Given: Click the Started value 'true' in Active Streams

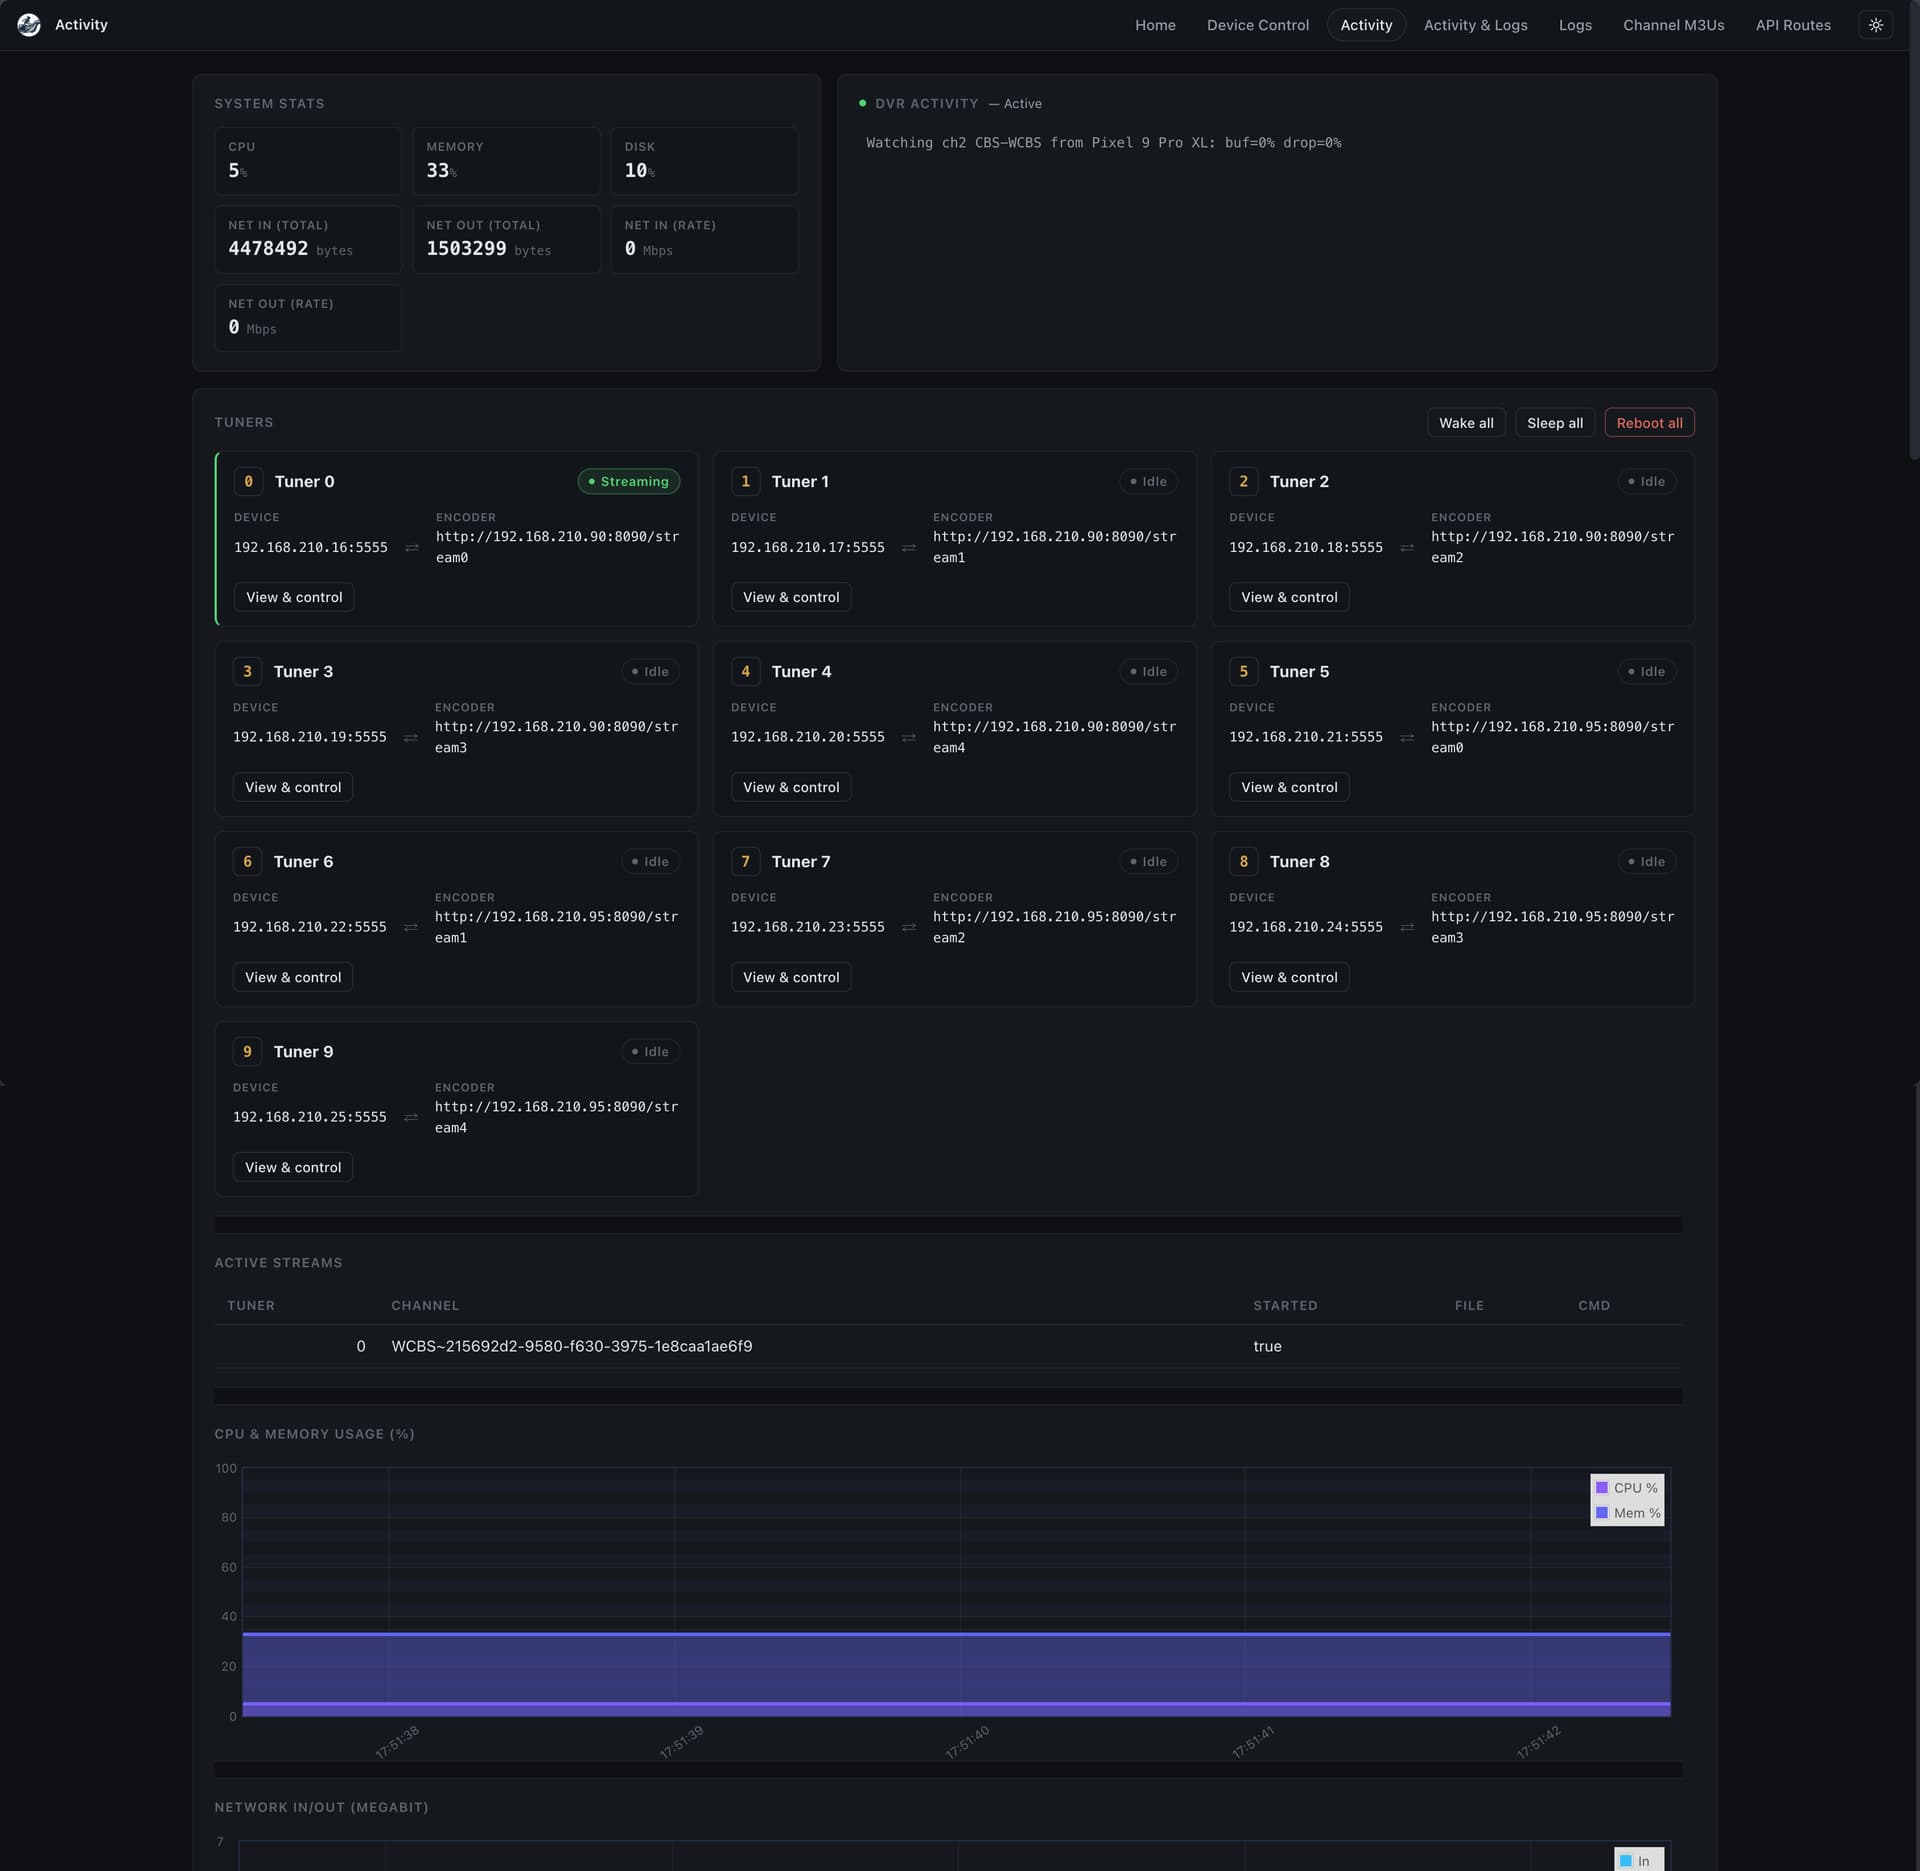Looking at the screenshot, I should click(x=1267, y=1346).
